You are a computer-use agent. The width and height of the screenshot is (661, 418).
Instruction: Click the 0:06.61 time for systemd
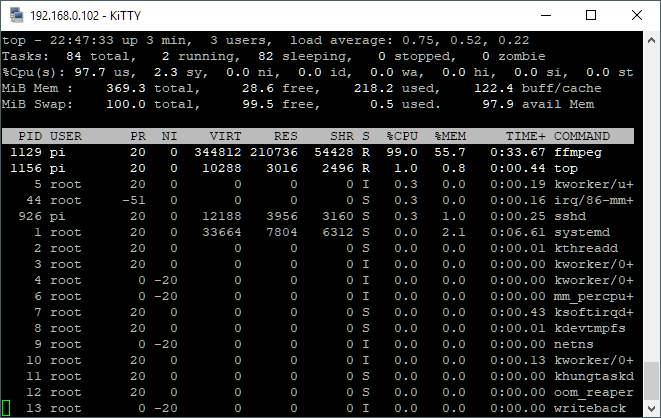518,232
